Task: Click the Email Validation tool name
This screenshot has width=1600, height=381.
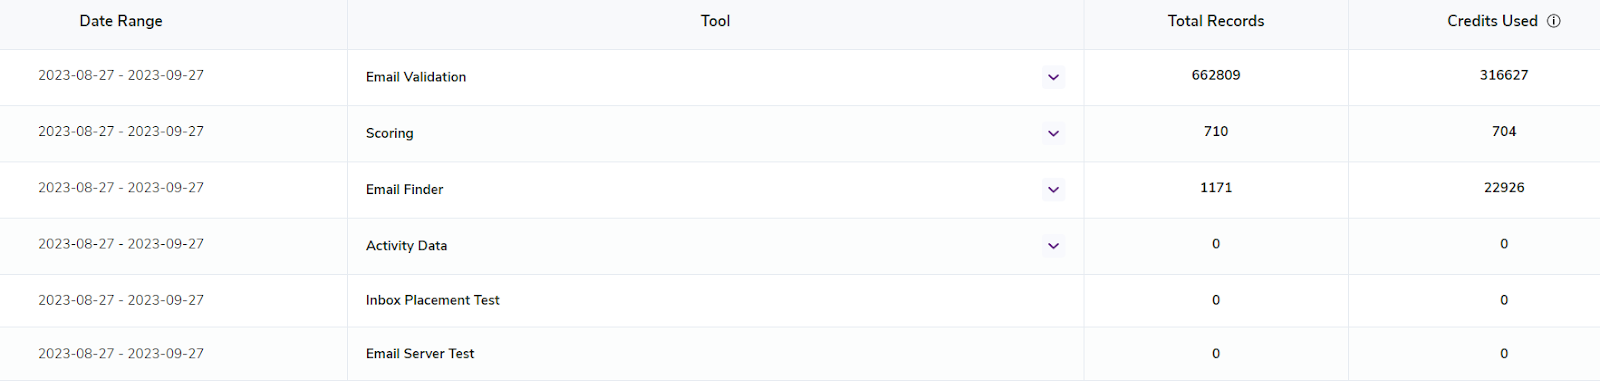Action: (416, 77)
